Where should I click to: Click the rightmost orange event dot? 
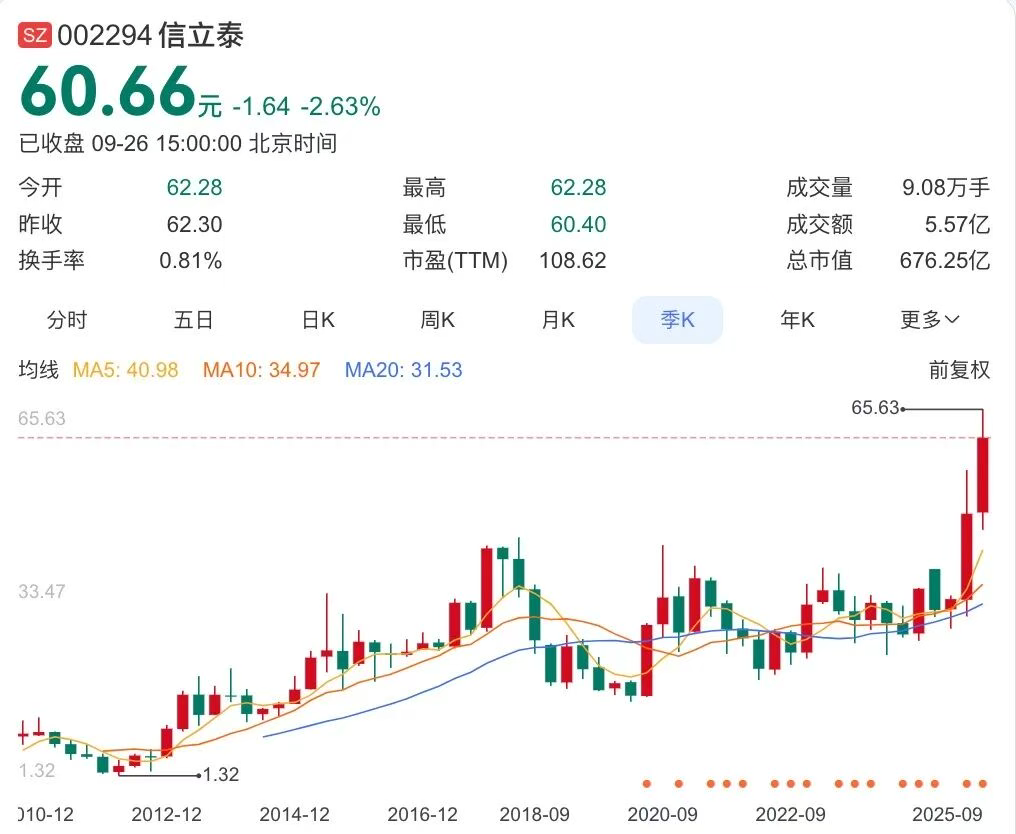982,783
